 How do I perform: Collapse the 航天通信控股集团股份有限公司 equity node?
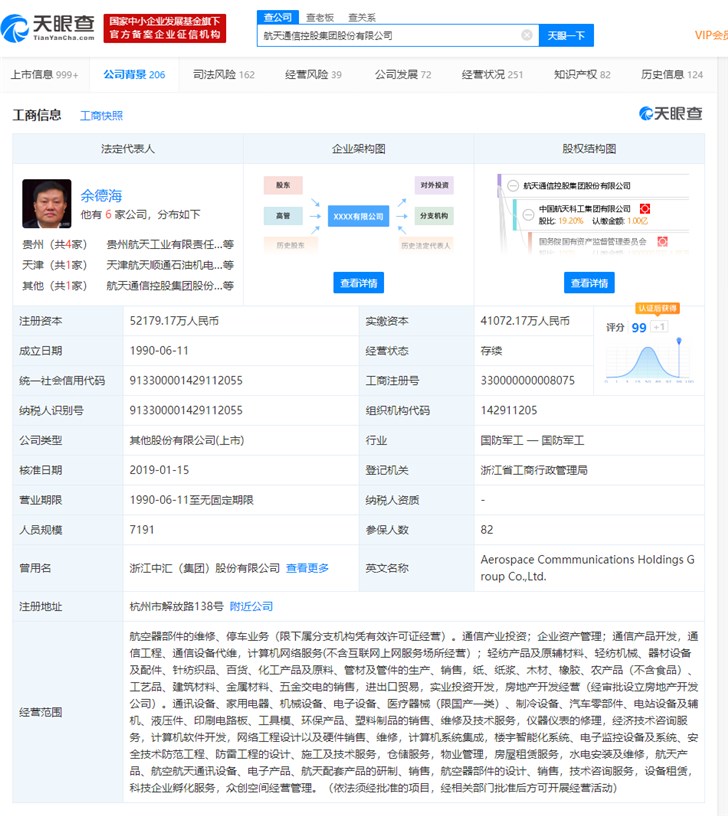(x=513, y=186)
